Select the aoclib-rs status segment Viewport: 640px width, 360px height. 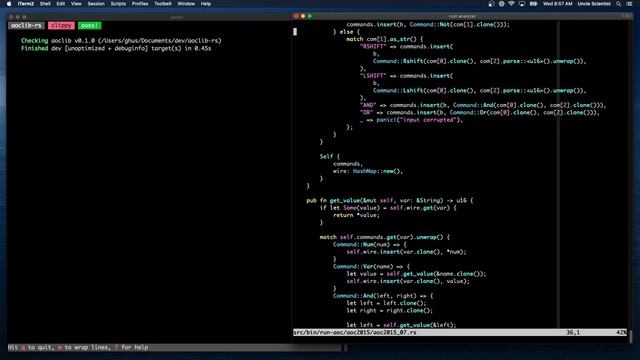26,25
